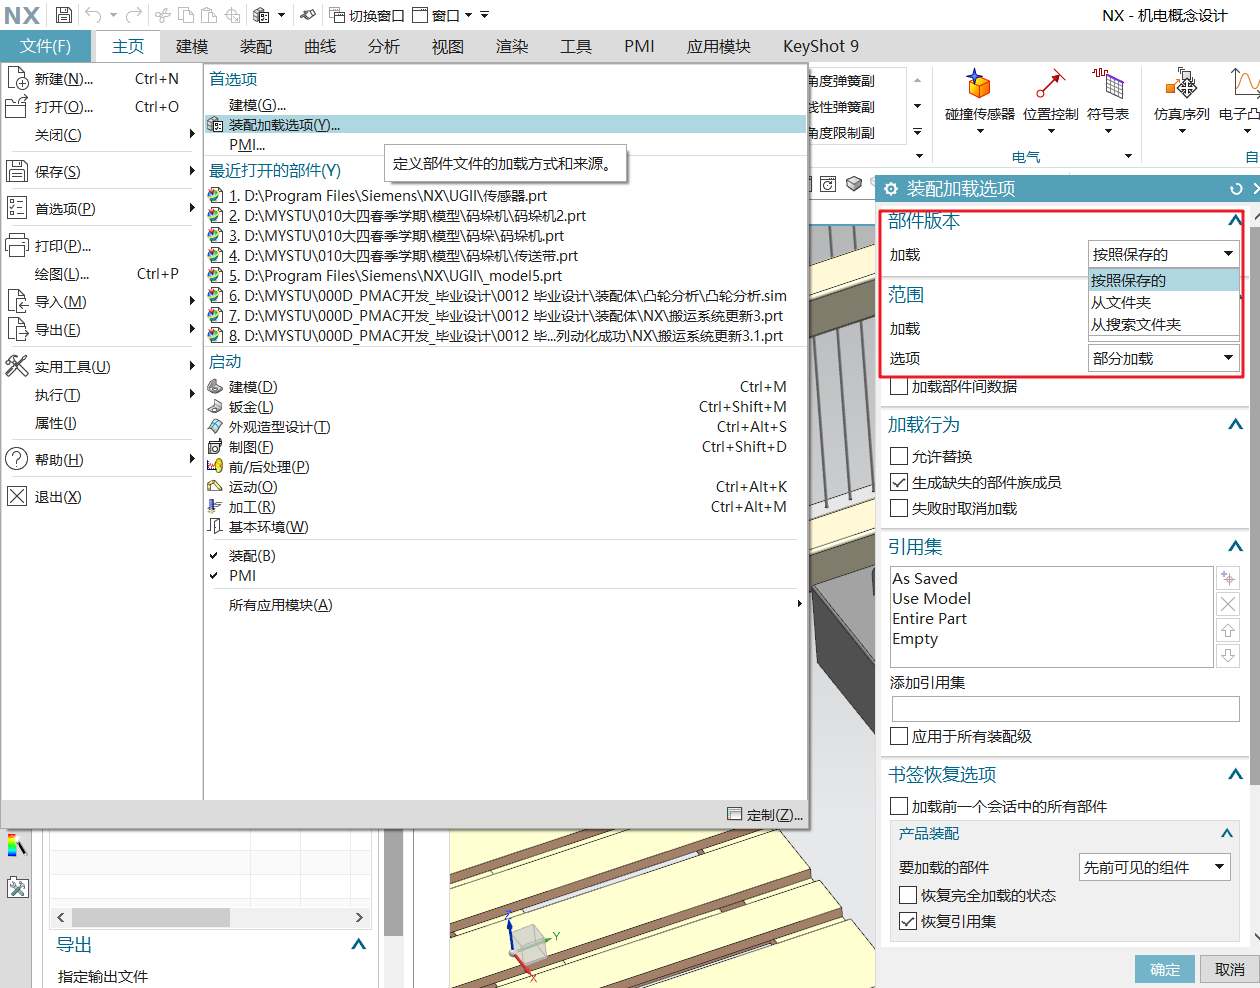Click the 取消 button
Image resolution: width=1260 pixels, height=988 pixels.
1230,969
